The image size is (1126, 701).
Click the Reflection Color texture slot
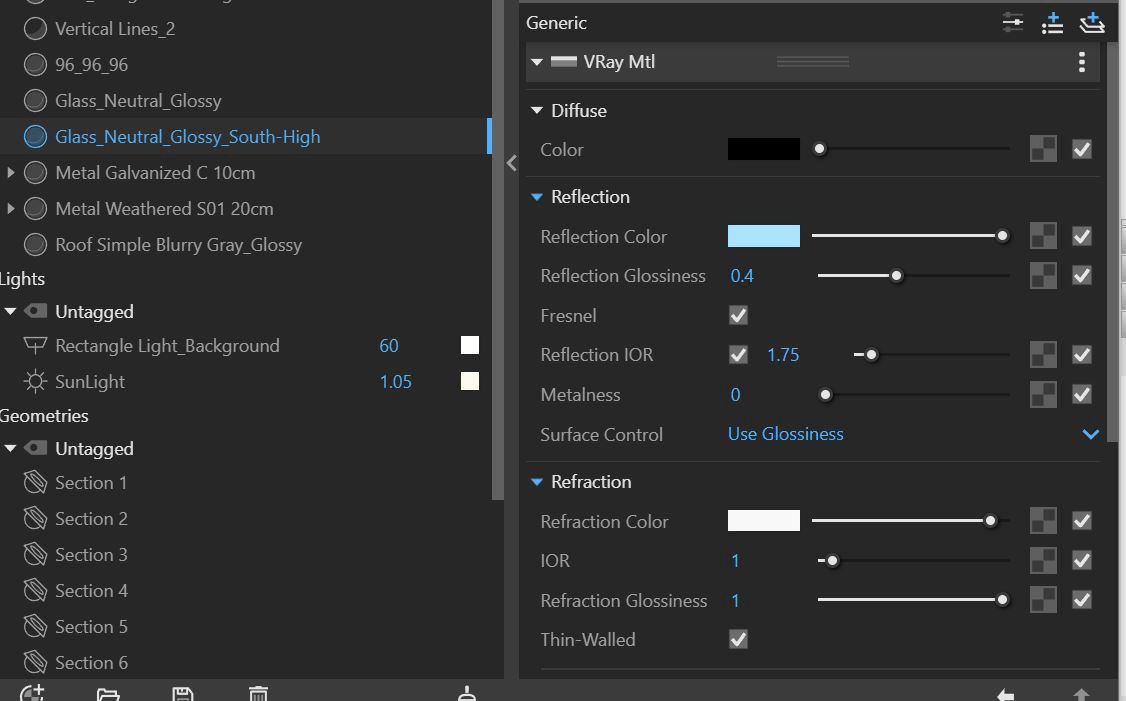coord(1043,236)
